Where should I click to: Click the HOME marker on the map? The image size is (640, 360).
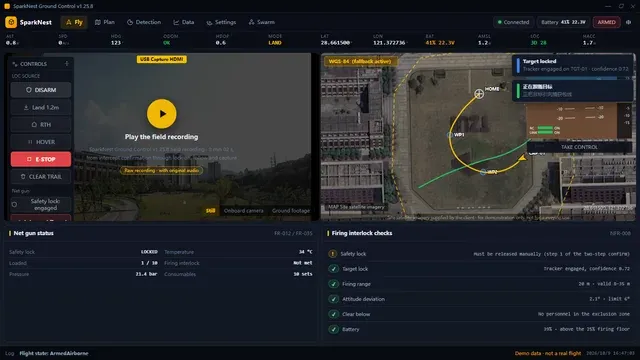(479, 94)
